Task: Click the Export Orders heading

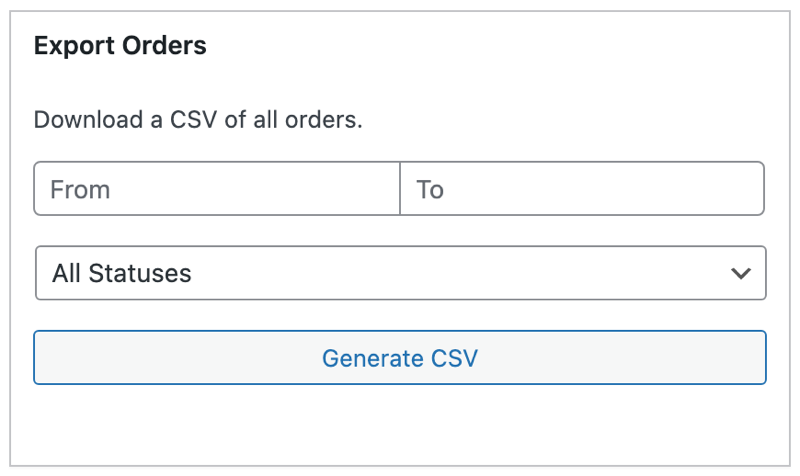Action: [x=120, y=46]
